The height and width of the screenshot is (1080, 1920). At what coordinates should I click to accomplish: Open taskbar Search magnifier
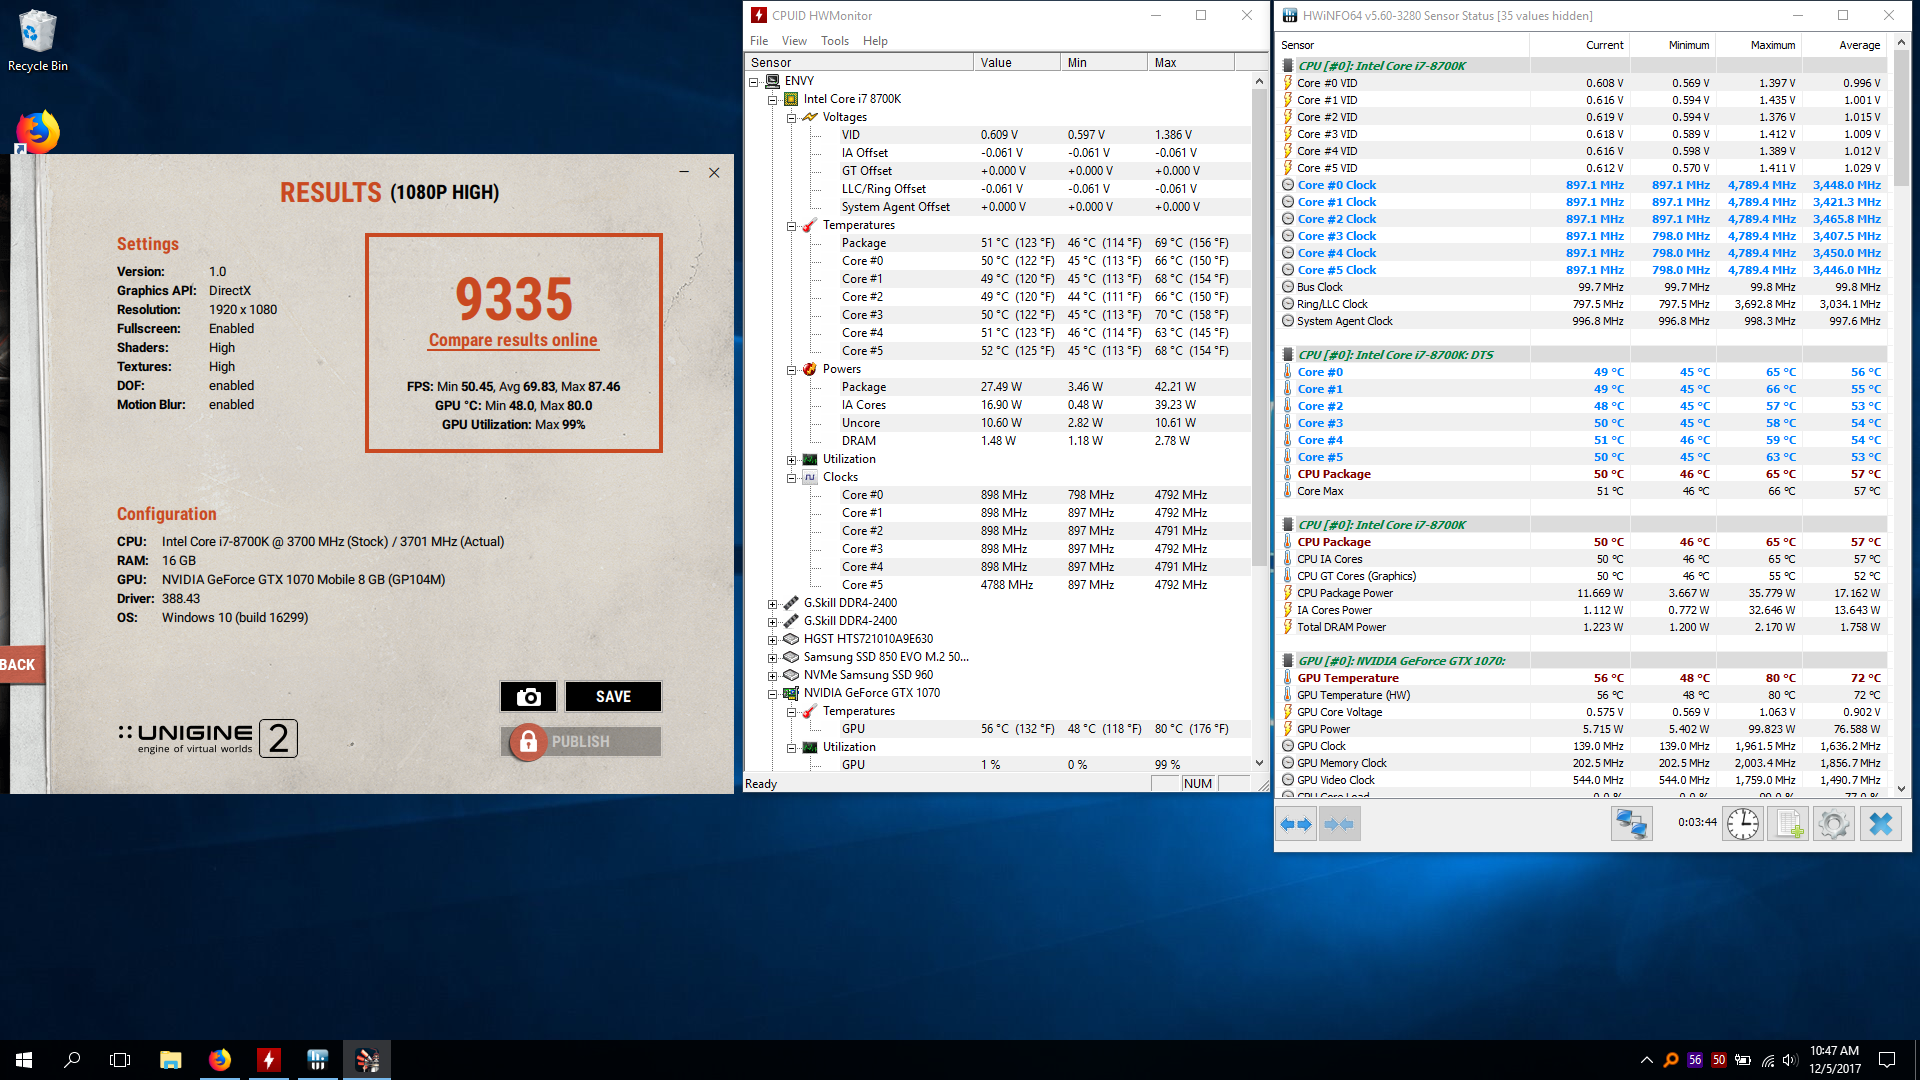pos(72,1060)
